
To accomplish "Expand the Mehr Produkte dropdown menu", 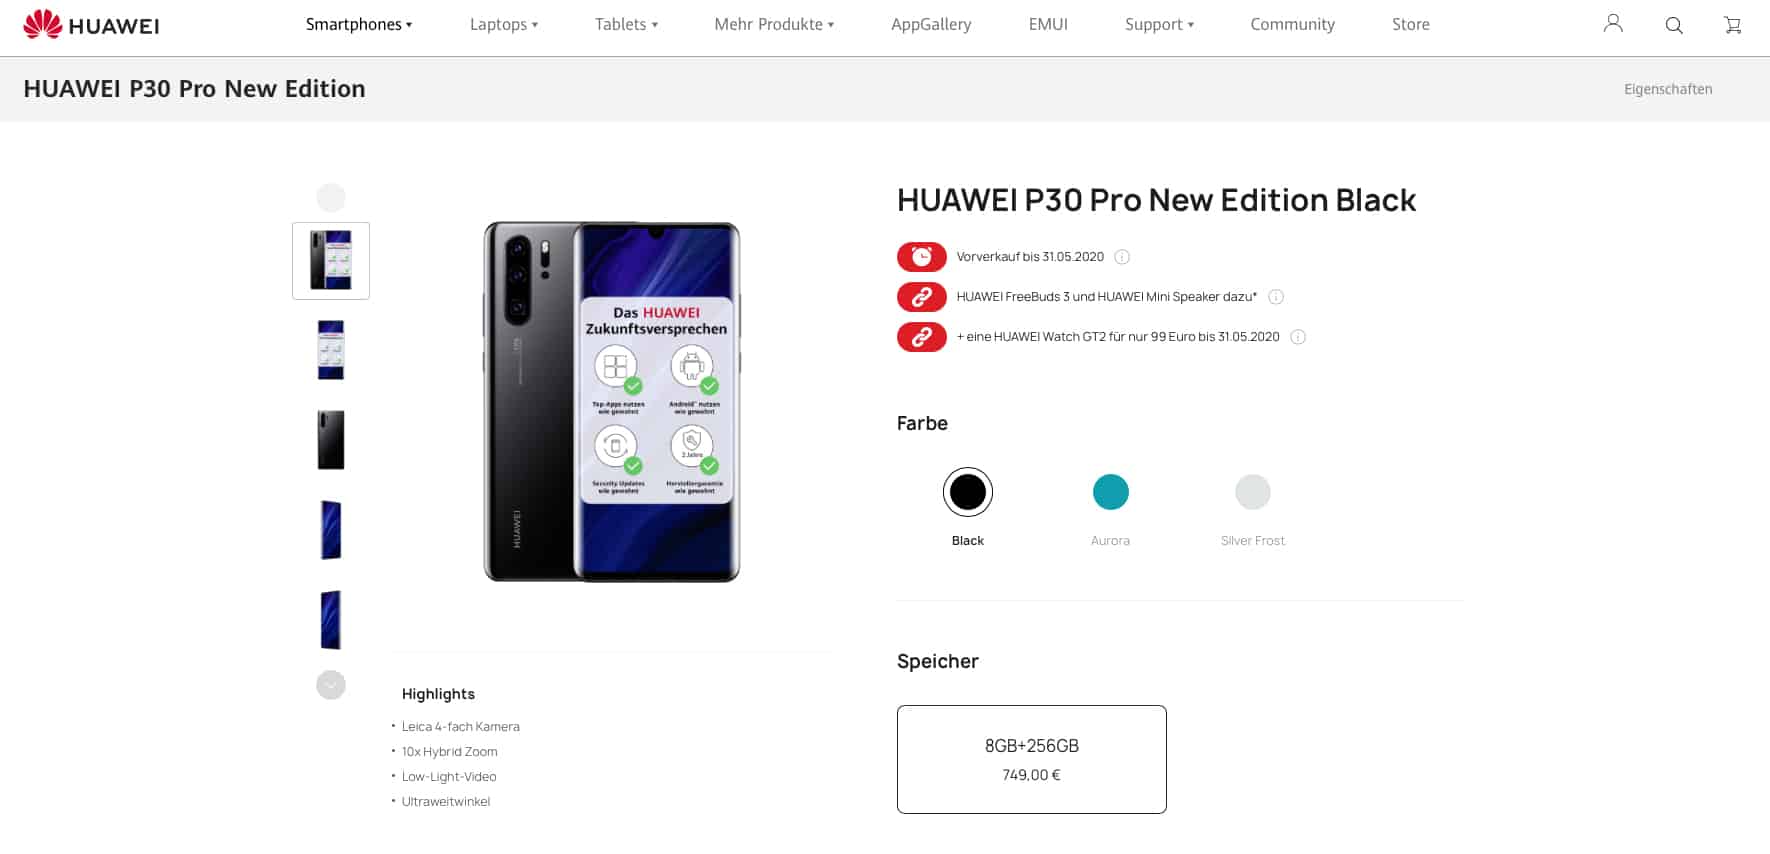I will 774,24.
